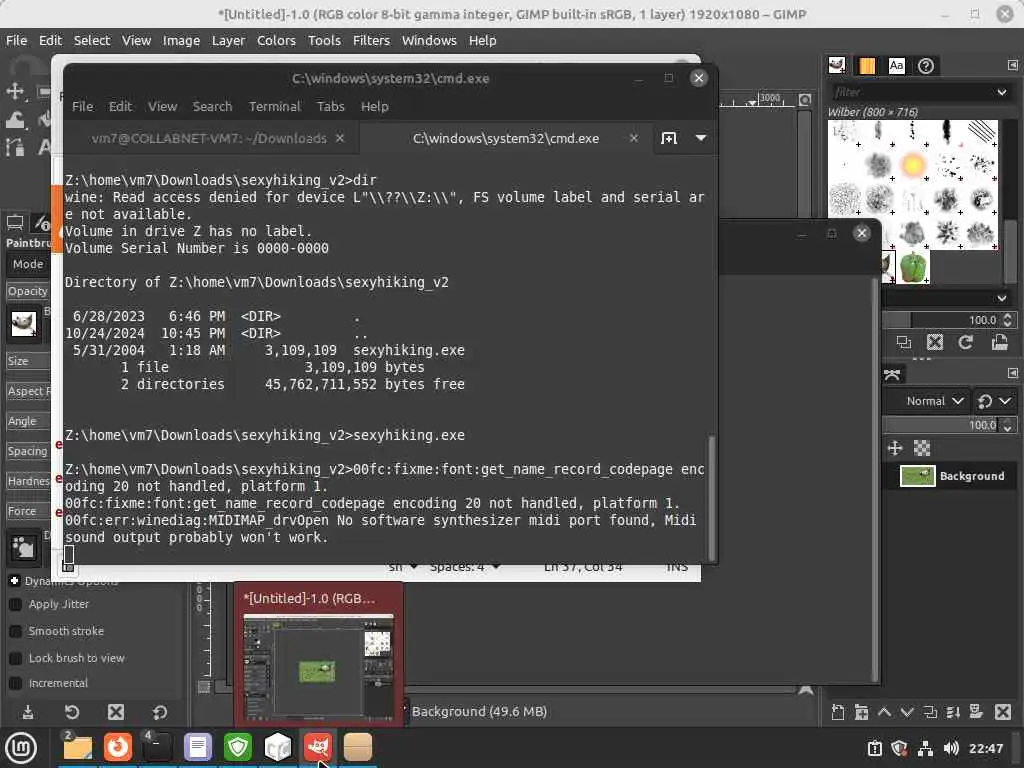Merge down layer icon
This screenshot has height=768, width=1024.
click(953, 712)
